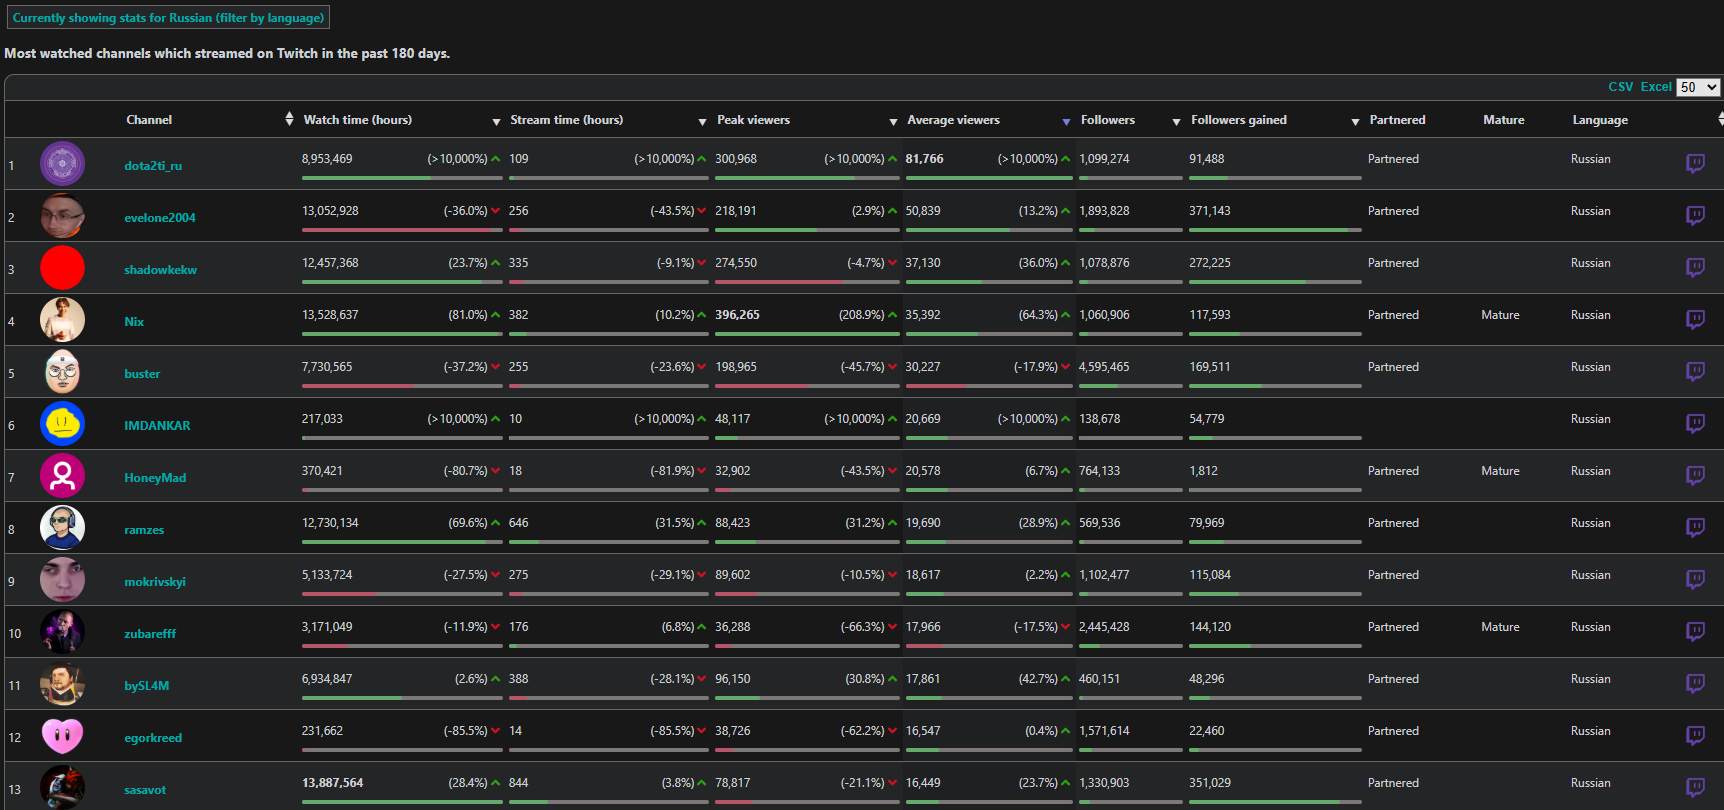Open Twitch chat icon for sasavot
Viewport: 1724px width, 810px height.
[1695, 787]
